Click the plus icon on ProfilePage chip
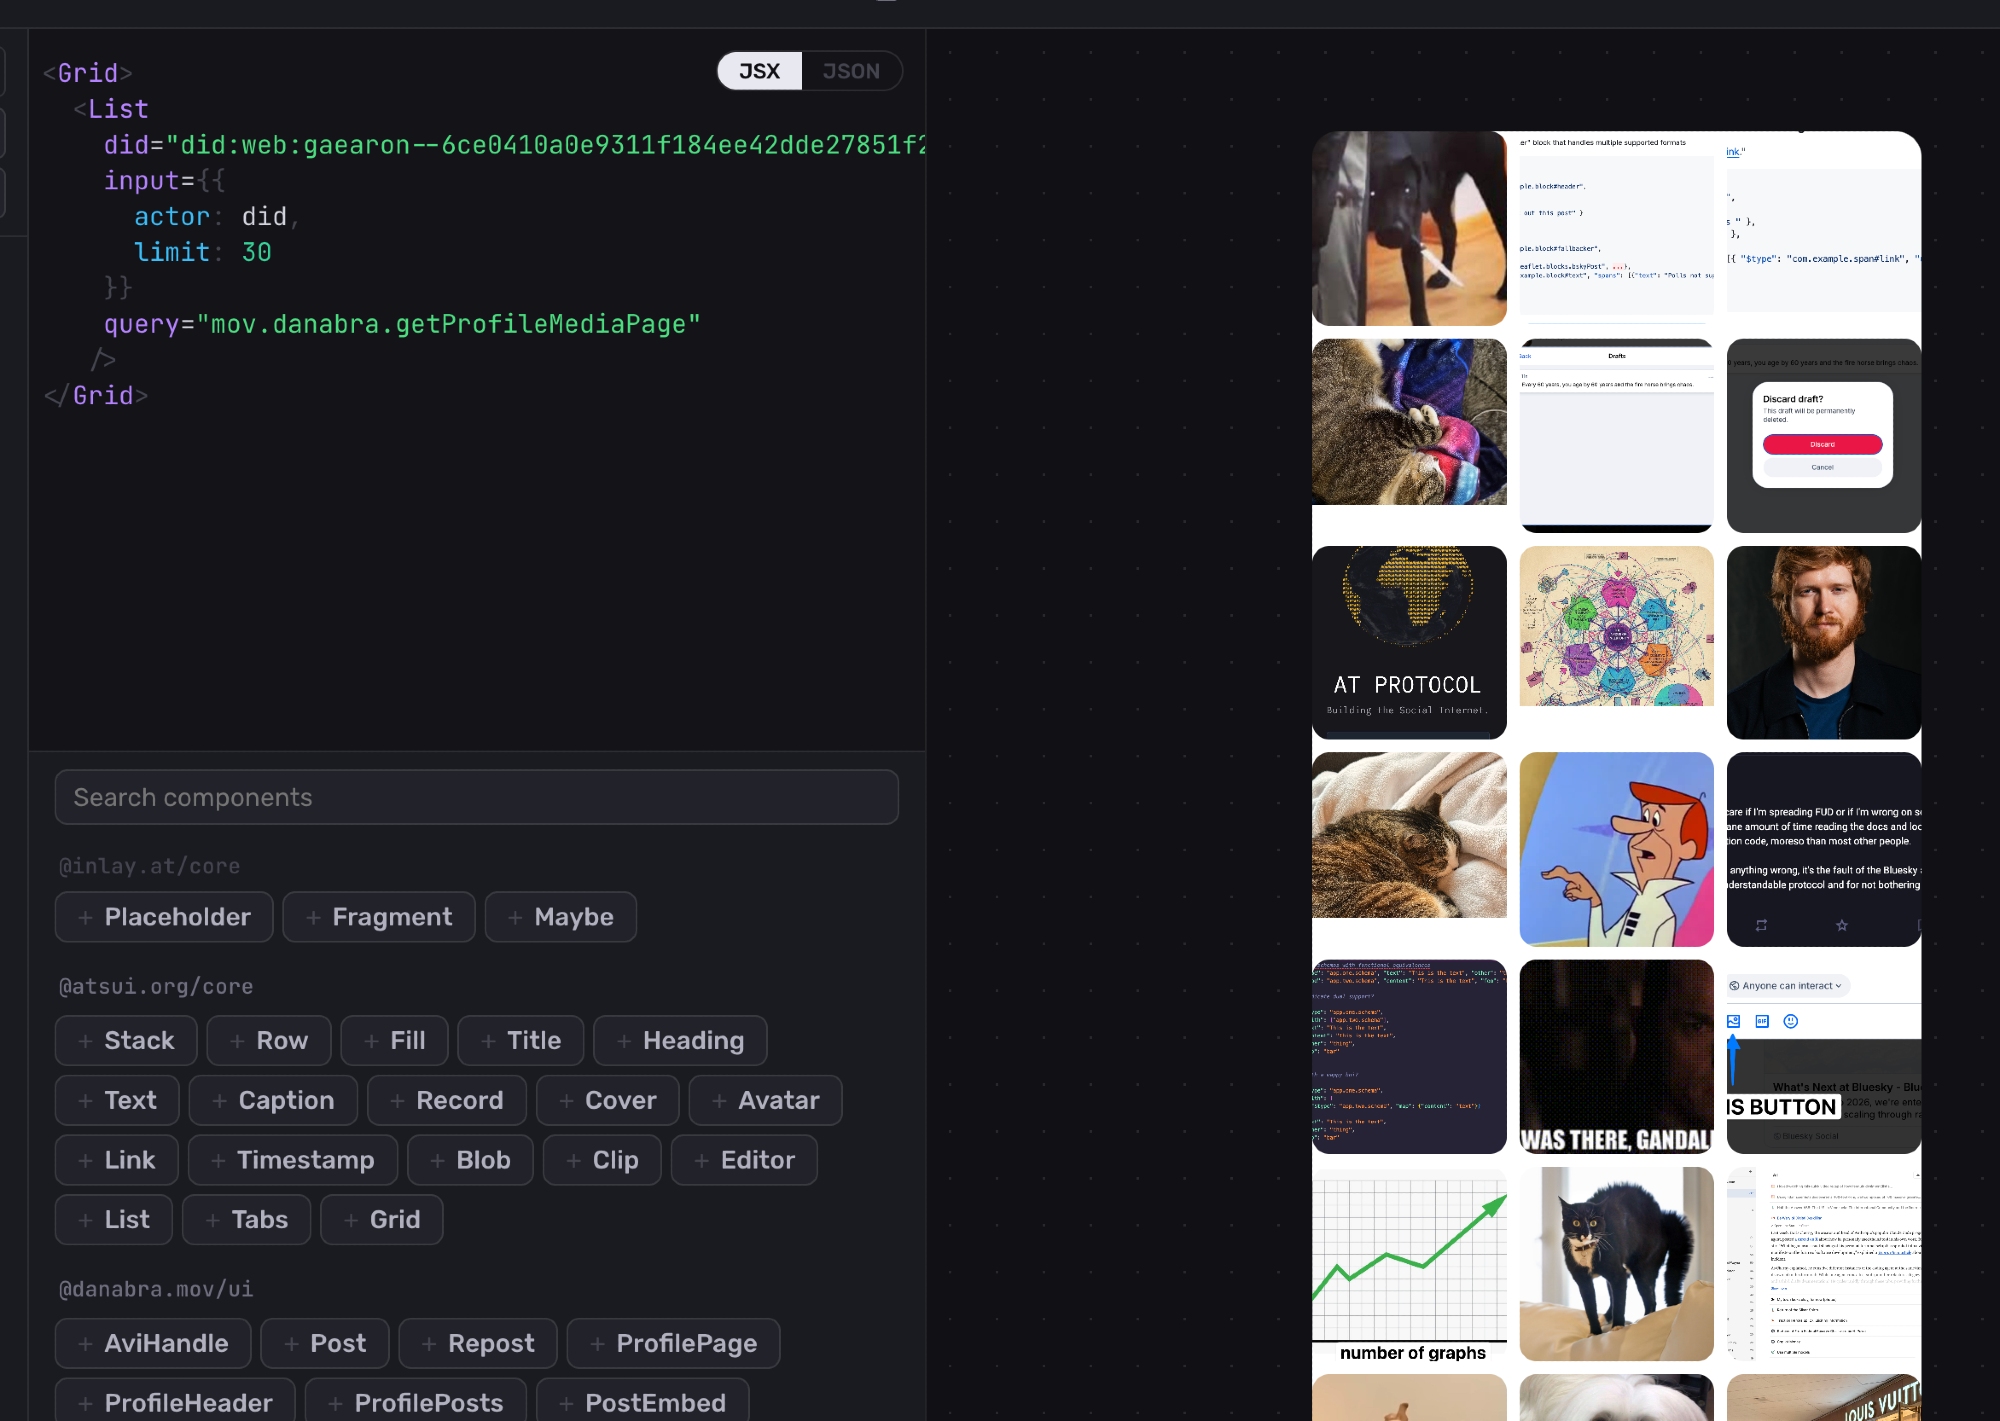 pos(597,1344)
